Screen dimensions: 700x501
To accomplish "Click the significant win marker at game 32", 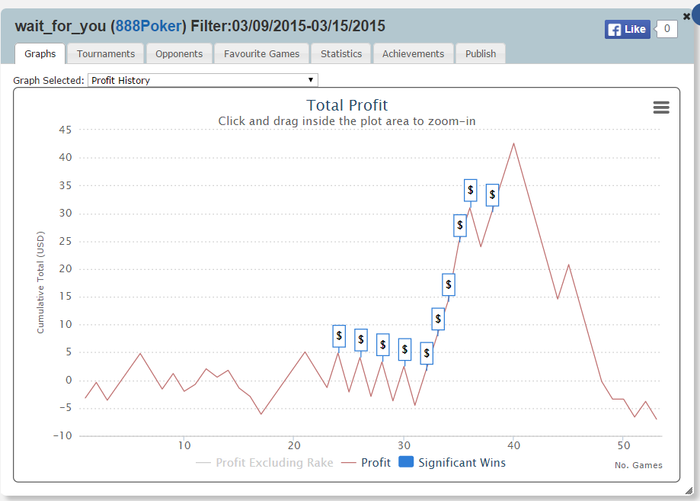I will tap(426, 354).
